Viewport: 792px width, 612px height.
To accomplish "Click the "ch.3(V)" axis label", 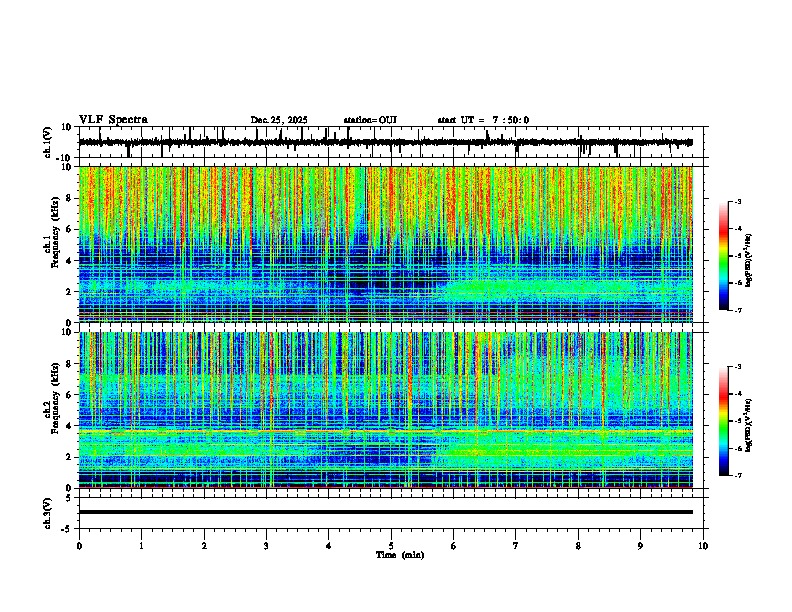I will (x=48, y=513).
